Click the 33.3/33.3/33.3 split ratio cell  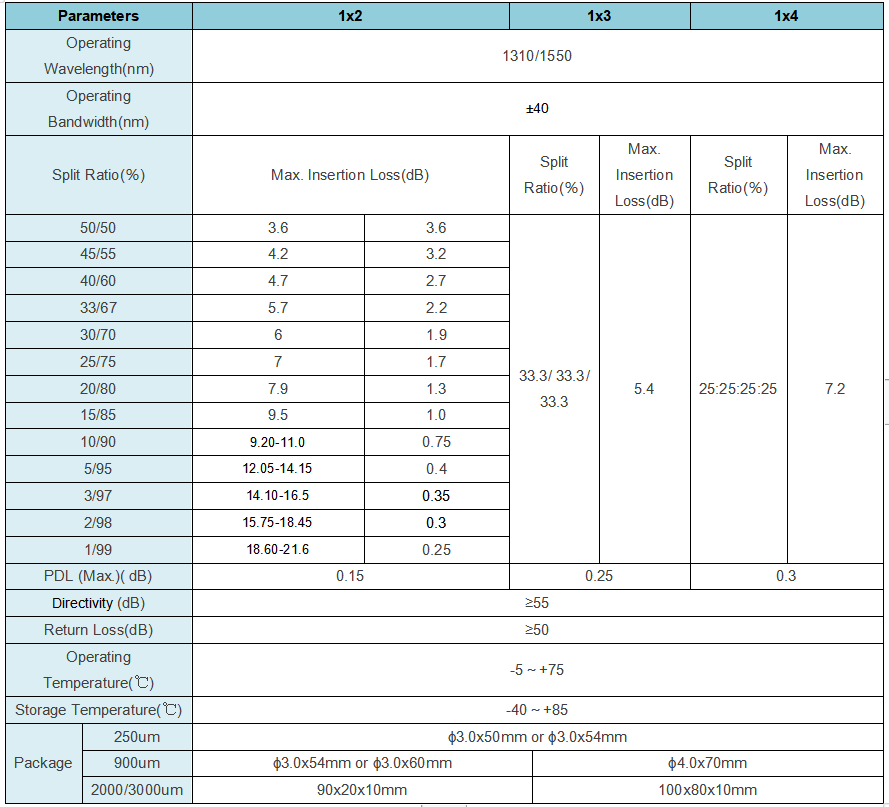554,389
